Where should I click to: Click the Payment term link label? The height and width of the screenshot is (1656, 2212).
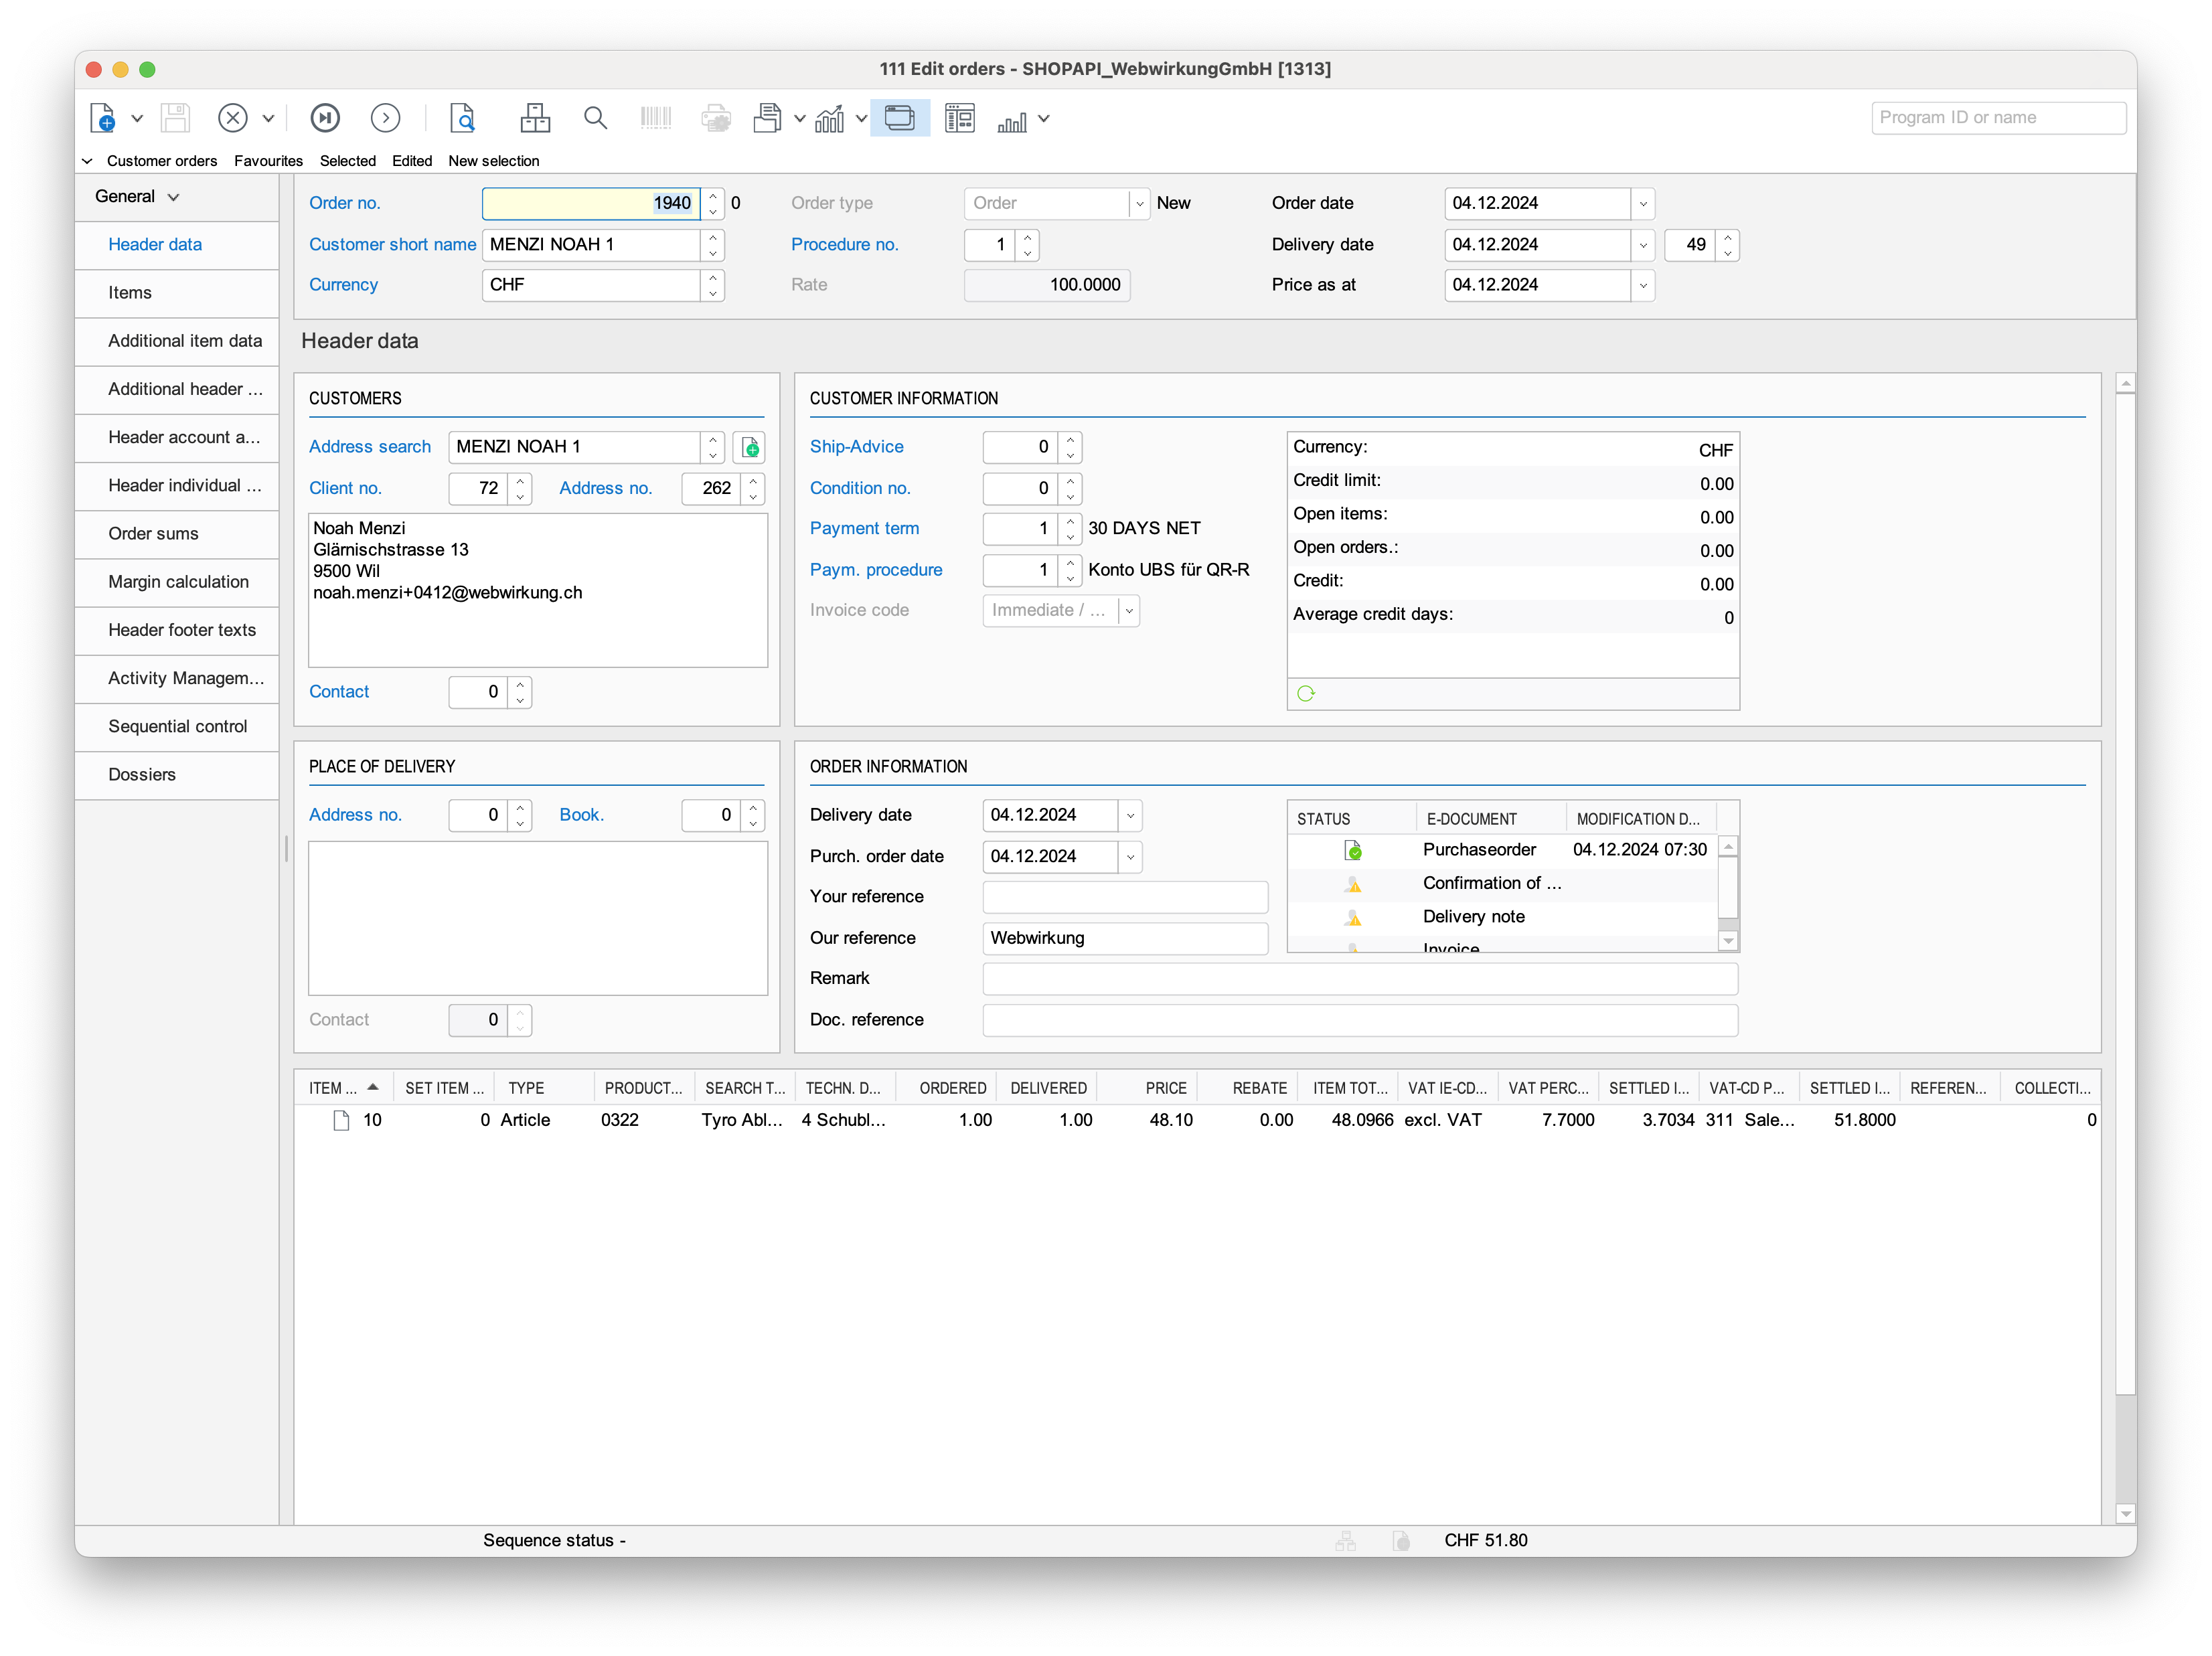(x=864, y=529)
